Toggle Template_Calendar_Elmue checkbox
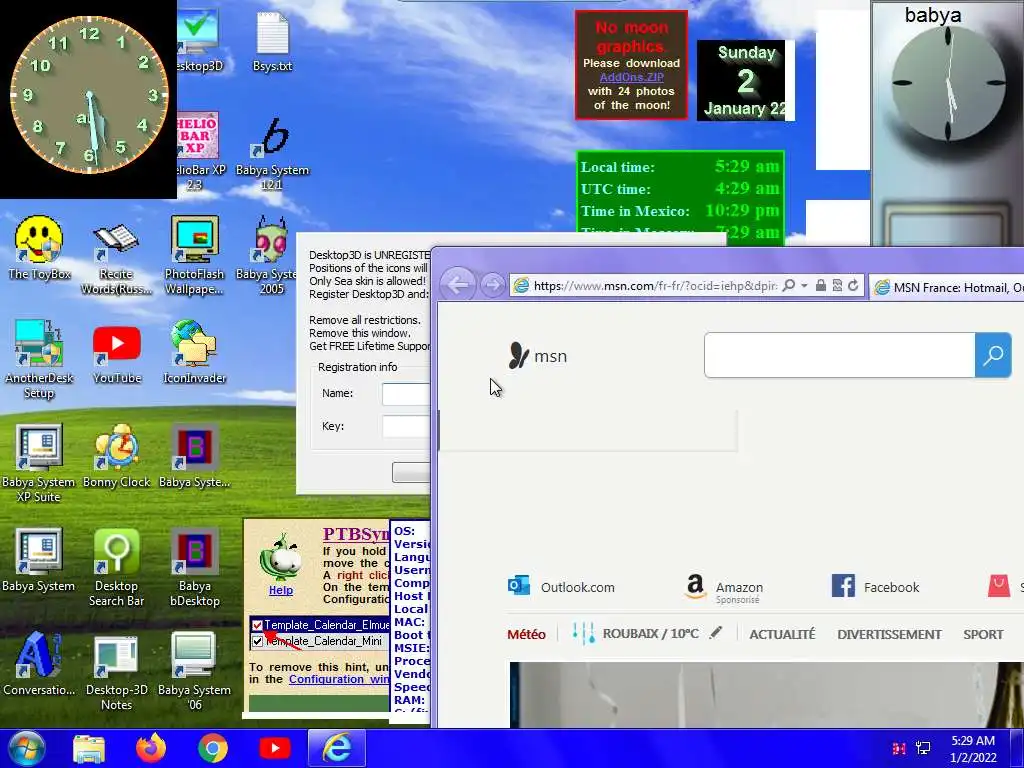The height and width of the screenshot is (768, 1024). [x=257, y=625]
